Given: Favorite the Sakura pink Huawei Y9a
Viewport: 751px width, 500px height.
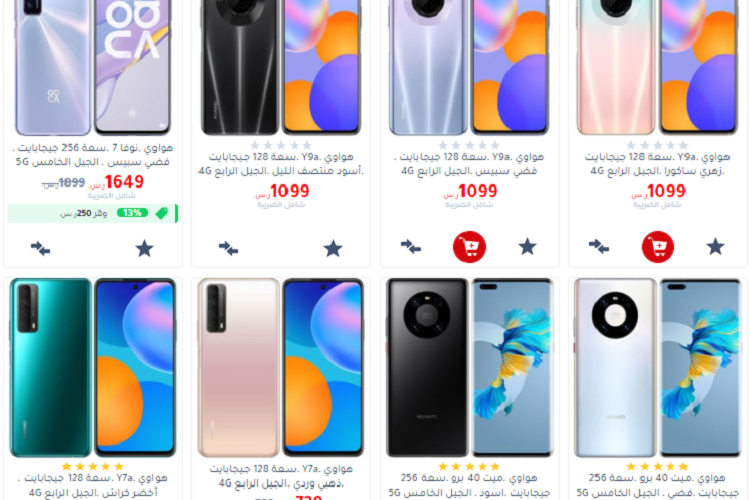Looking at the screenshot, I should (x=716, y=247).
